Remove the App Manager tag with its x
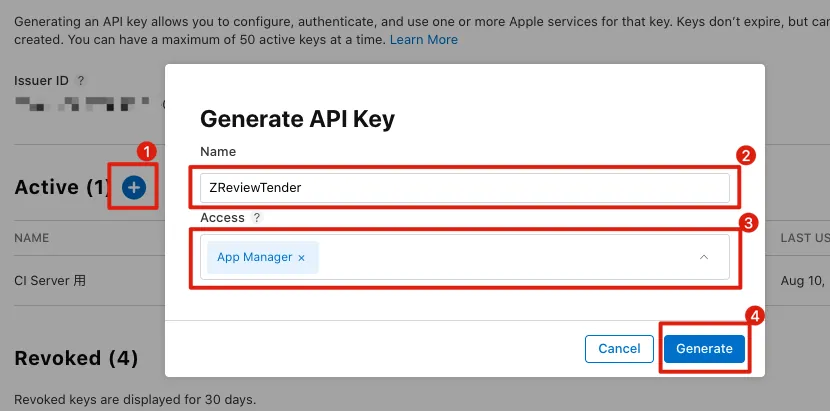Screen dimensions: 830x411 301,258
